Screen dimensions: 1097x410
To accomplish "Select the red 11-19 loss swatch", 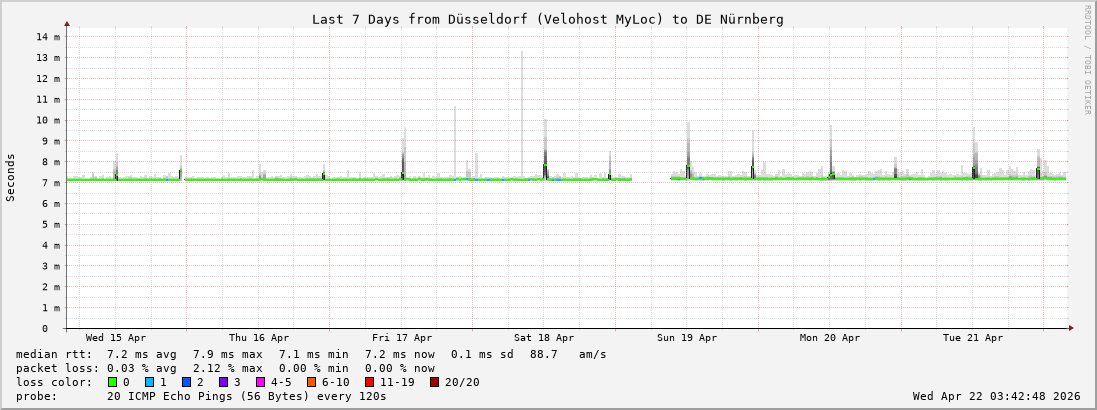I will [369, 382].
